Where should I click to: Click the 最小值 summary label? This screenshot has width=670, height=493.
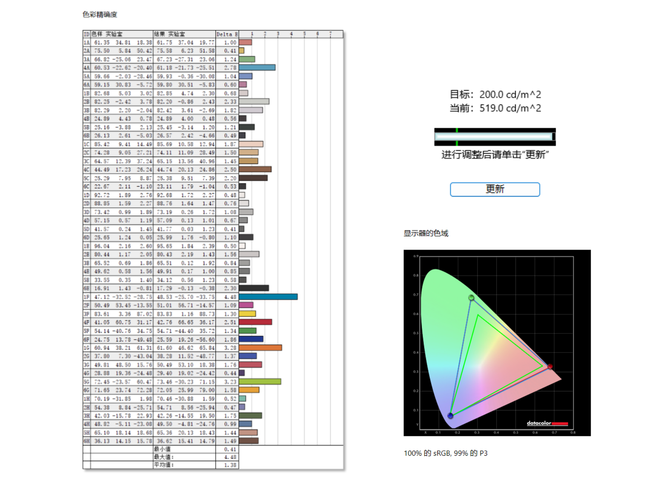click(162, 449)
